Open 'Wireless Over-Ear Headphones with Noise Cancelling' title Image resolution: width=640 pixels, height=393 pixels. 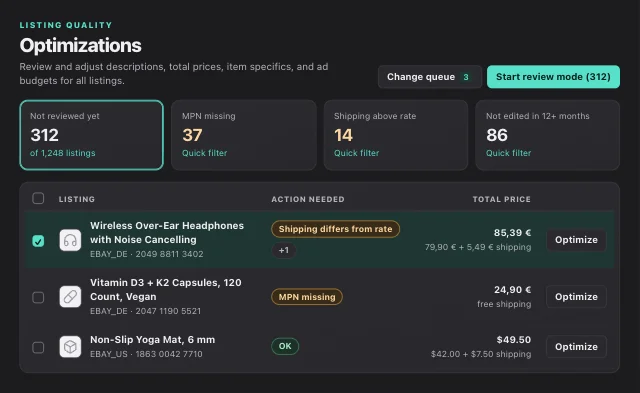167,233
